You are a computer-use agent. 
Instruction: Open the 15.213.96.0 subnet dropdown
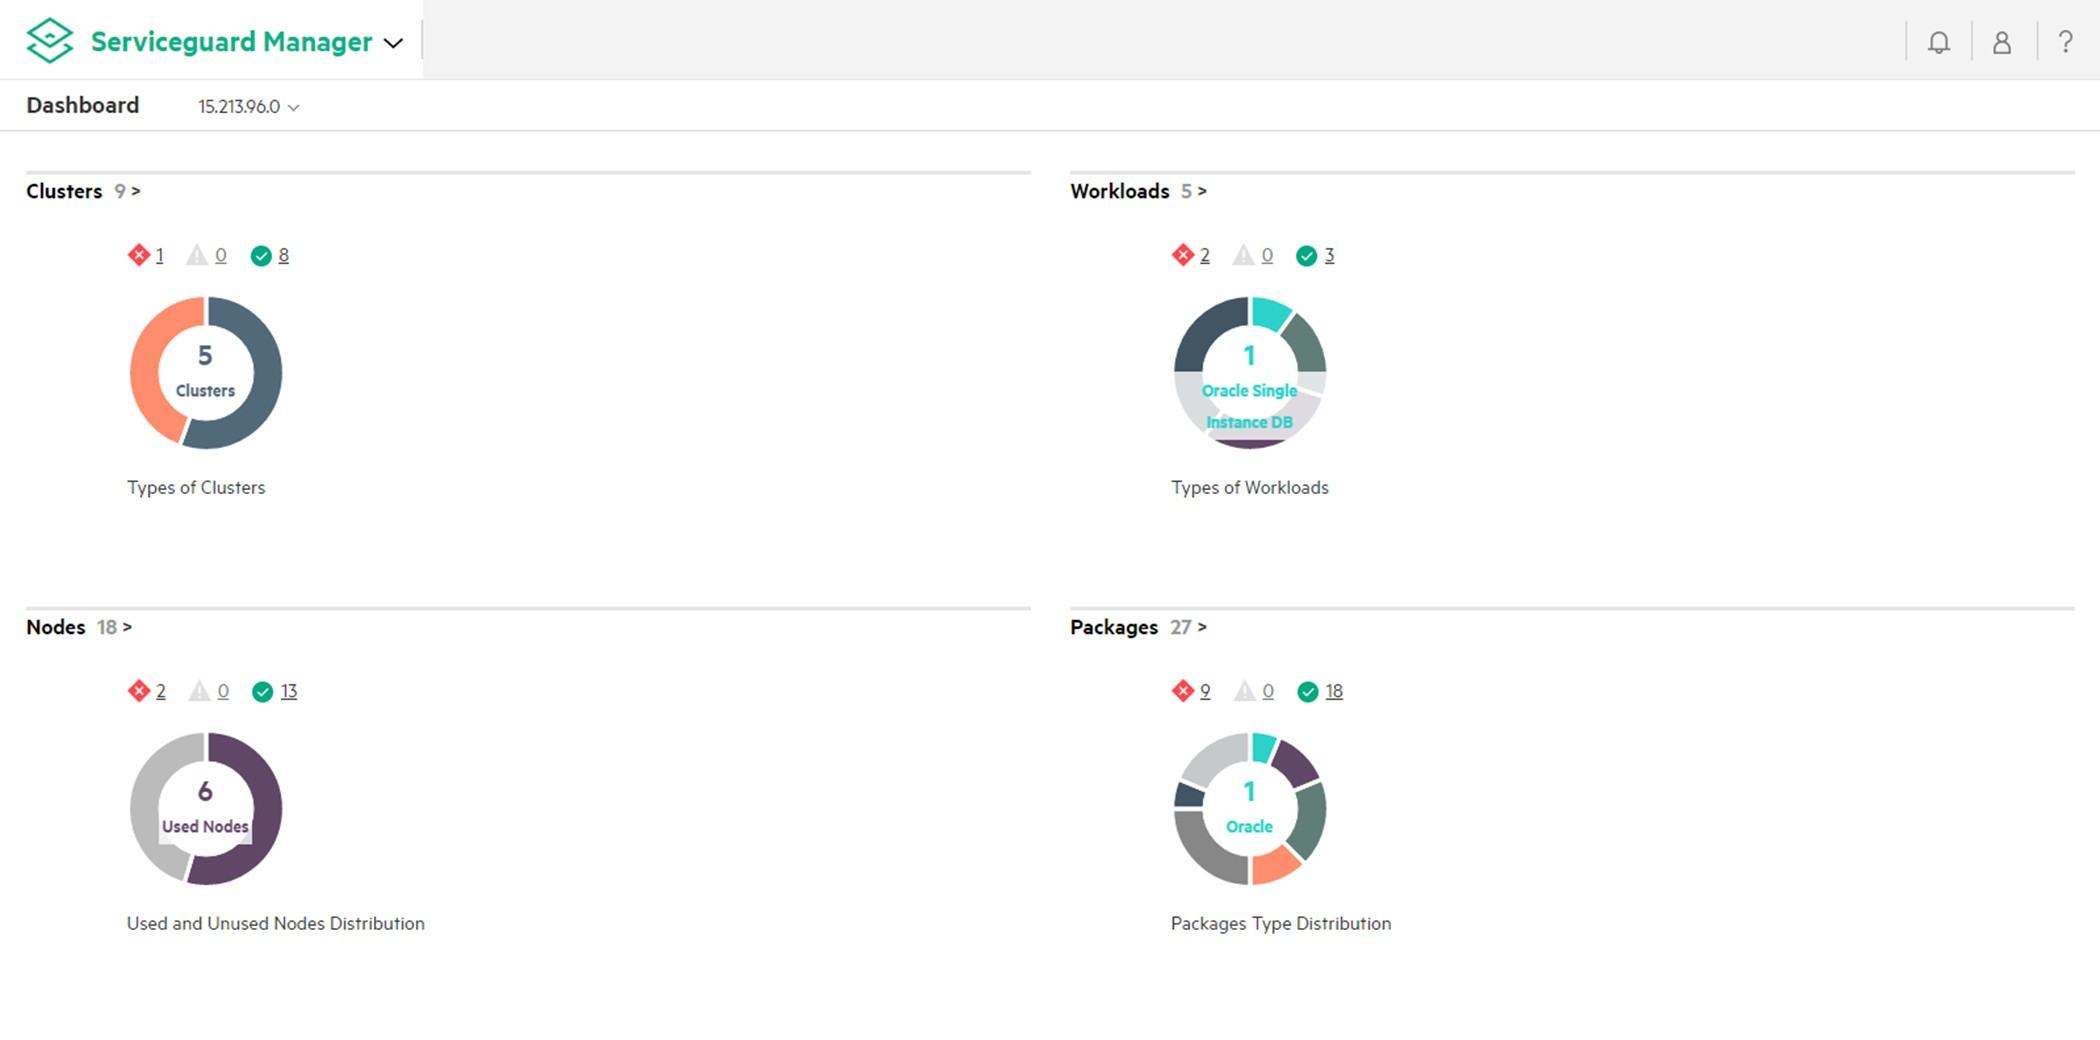[248, 107]
